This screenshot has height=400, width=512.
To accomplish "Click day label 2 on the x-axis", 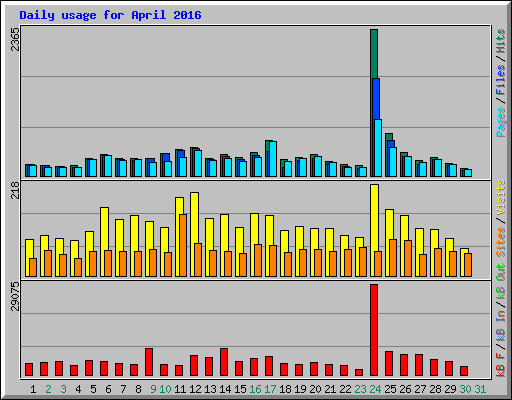I will pos(48,389).
